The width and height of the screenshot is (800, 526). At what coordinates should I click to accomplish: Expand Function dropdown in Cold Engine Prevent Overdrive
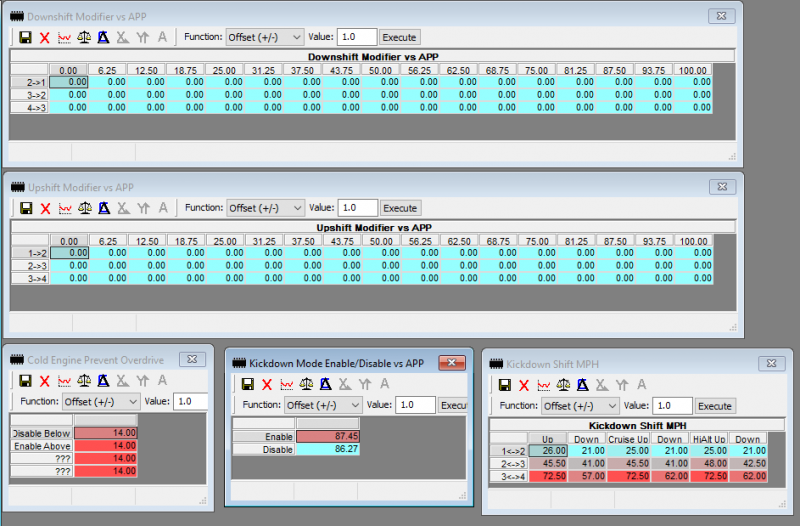click(x=100, y=401)
